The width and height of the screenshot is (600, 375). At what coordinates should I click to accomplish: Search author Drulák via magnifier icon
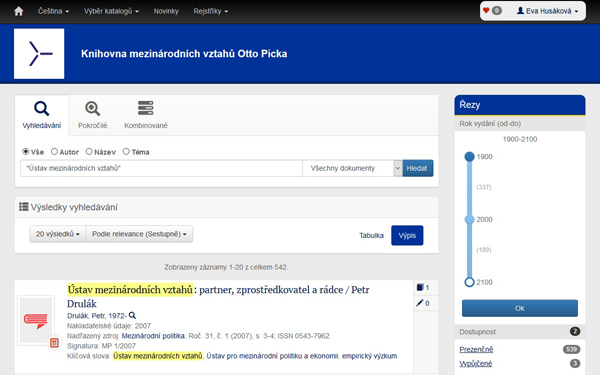pyautogui.click(x=132, y=315)
